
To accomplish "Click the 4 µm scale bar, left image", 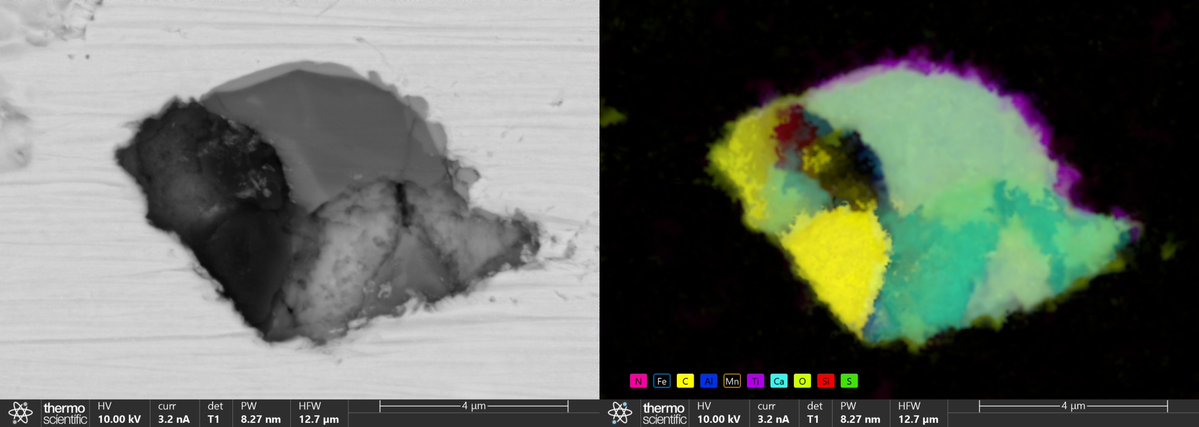I will click(474, 406).
